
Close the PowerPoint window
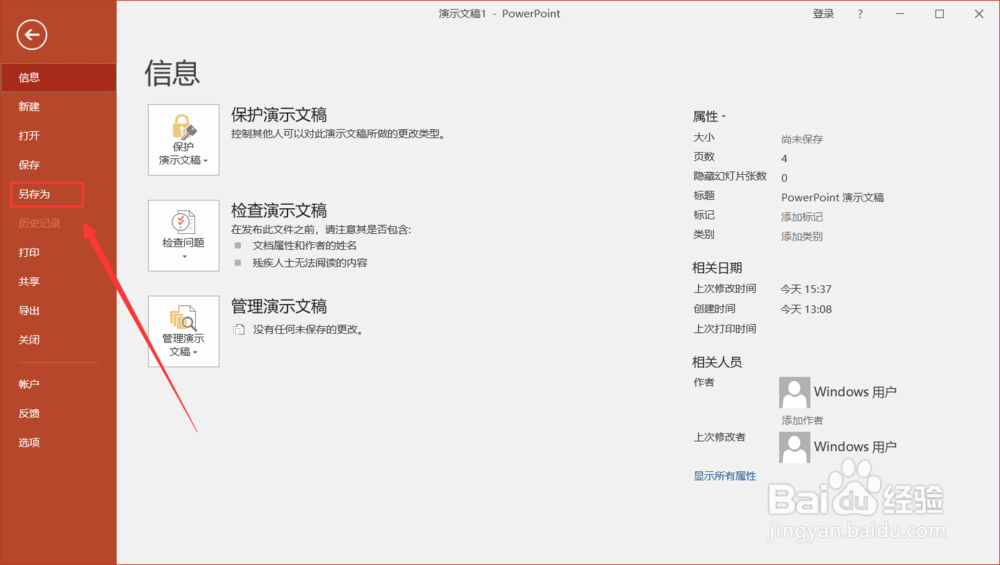point(979,14)
